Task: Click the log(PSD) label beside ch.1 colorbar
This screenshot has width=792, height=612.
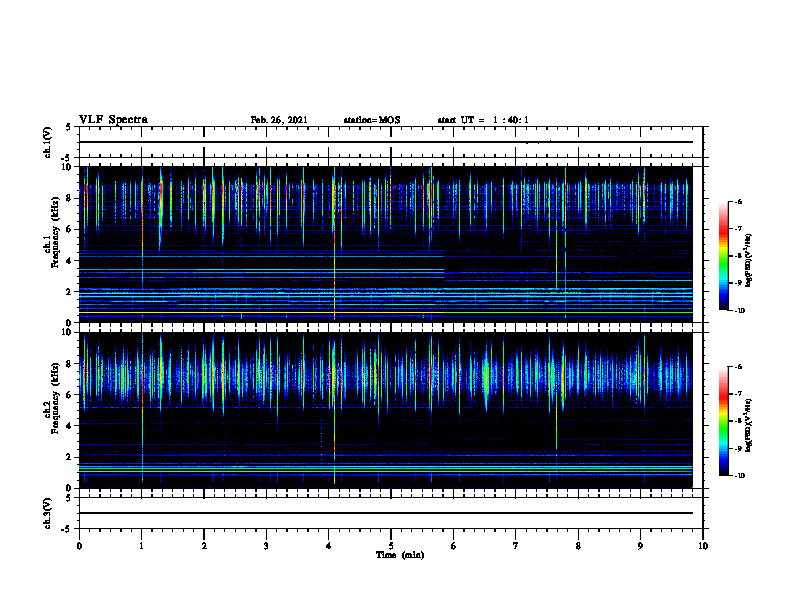Action: point(750,260)
